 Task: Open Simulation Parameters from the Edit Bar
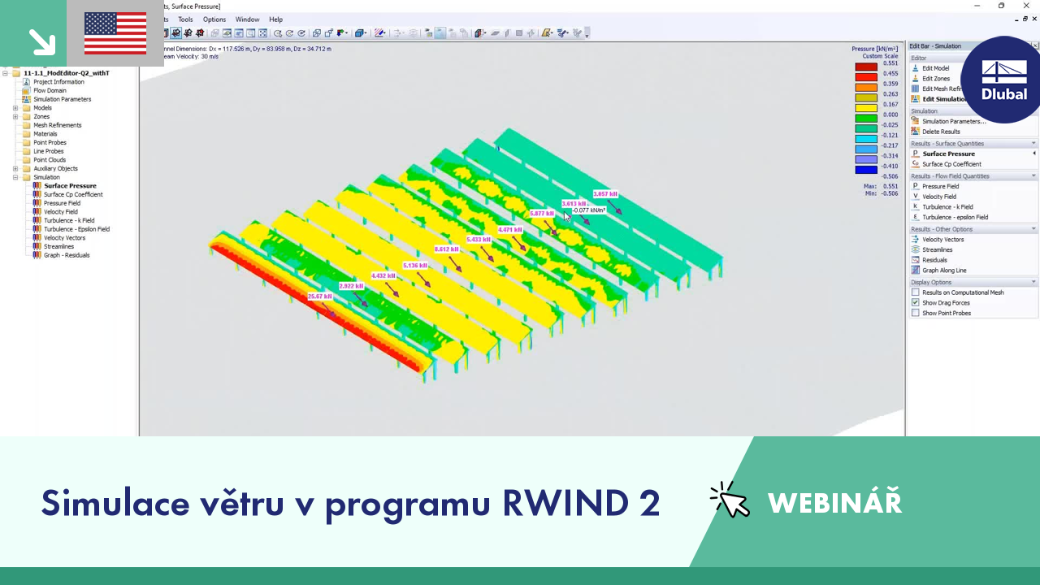tap(953, 121)
